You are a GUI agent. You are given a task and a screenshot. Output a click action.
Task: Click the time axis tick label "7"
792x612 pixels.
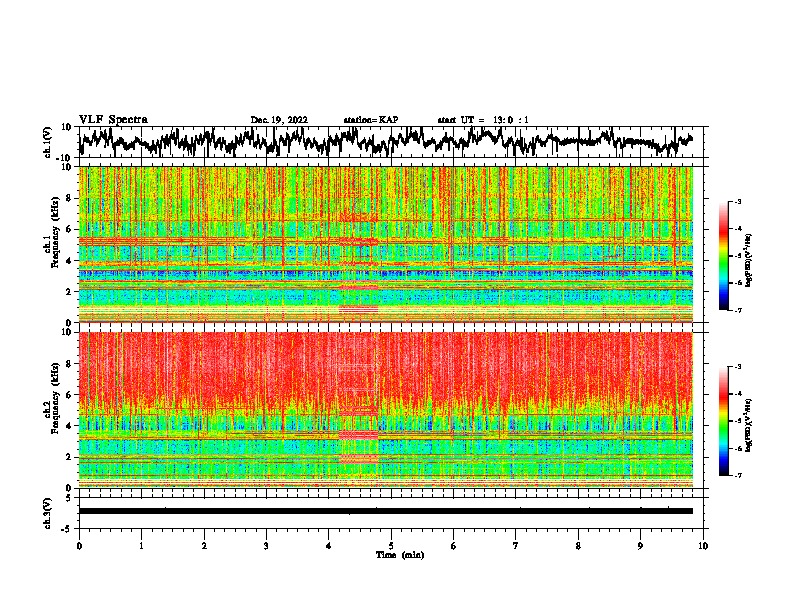(516, 546)
